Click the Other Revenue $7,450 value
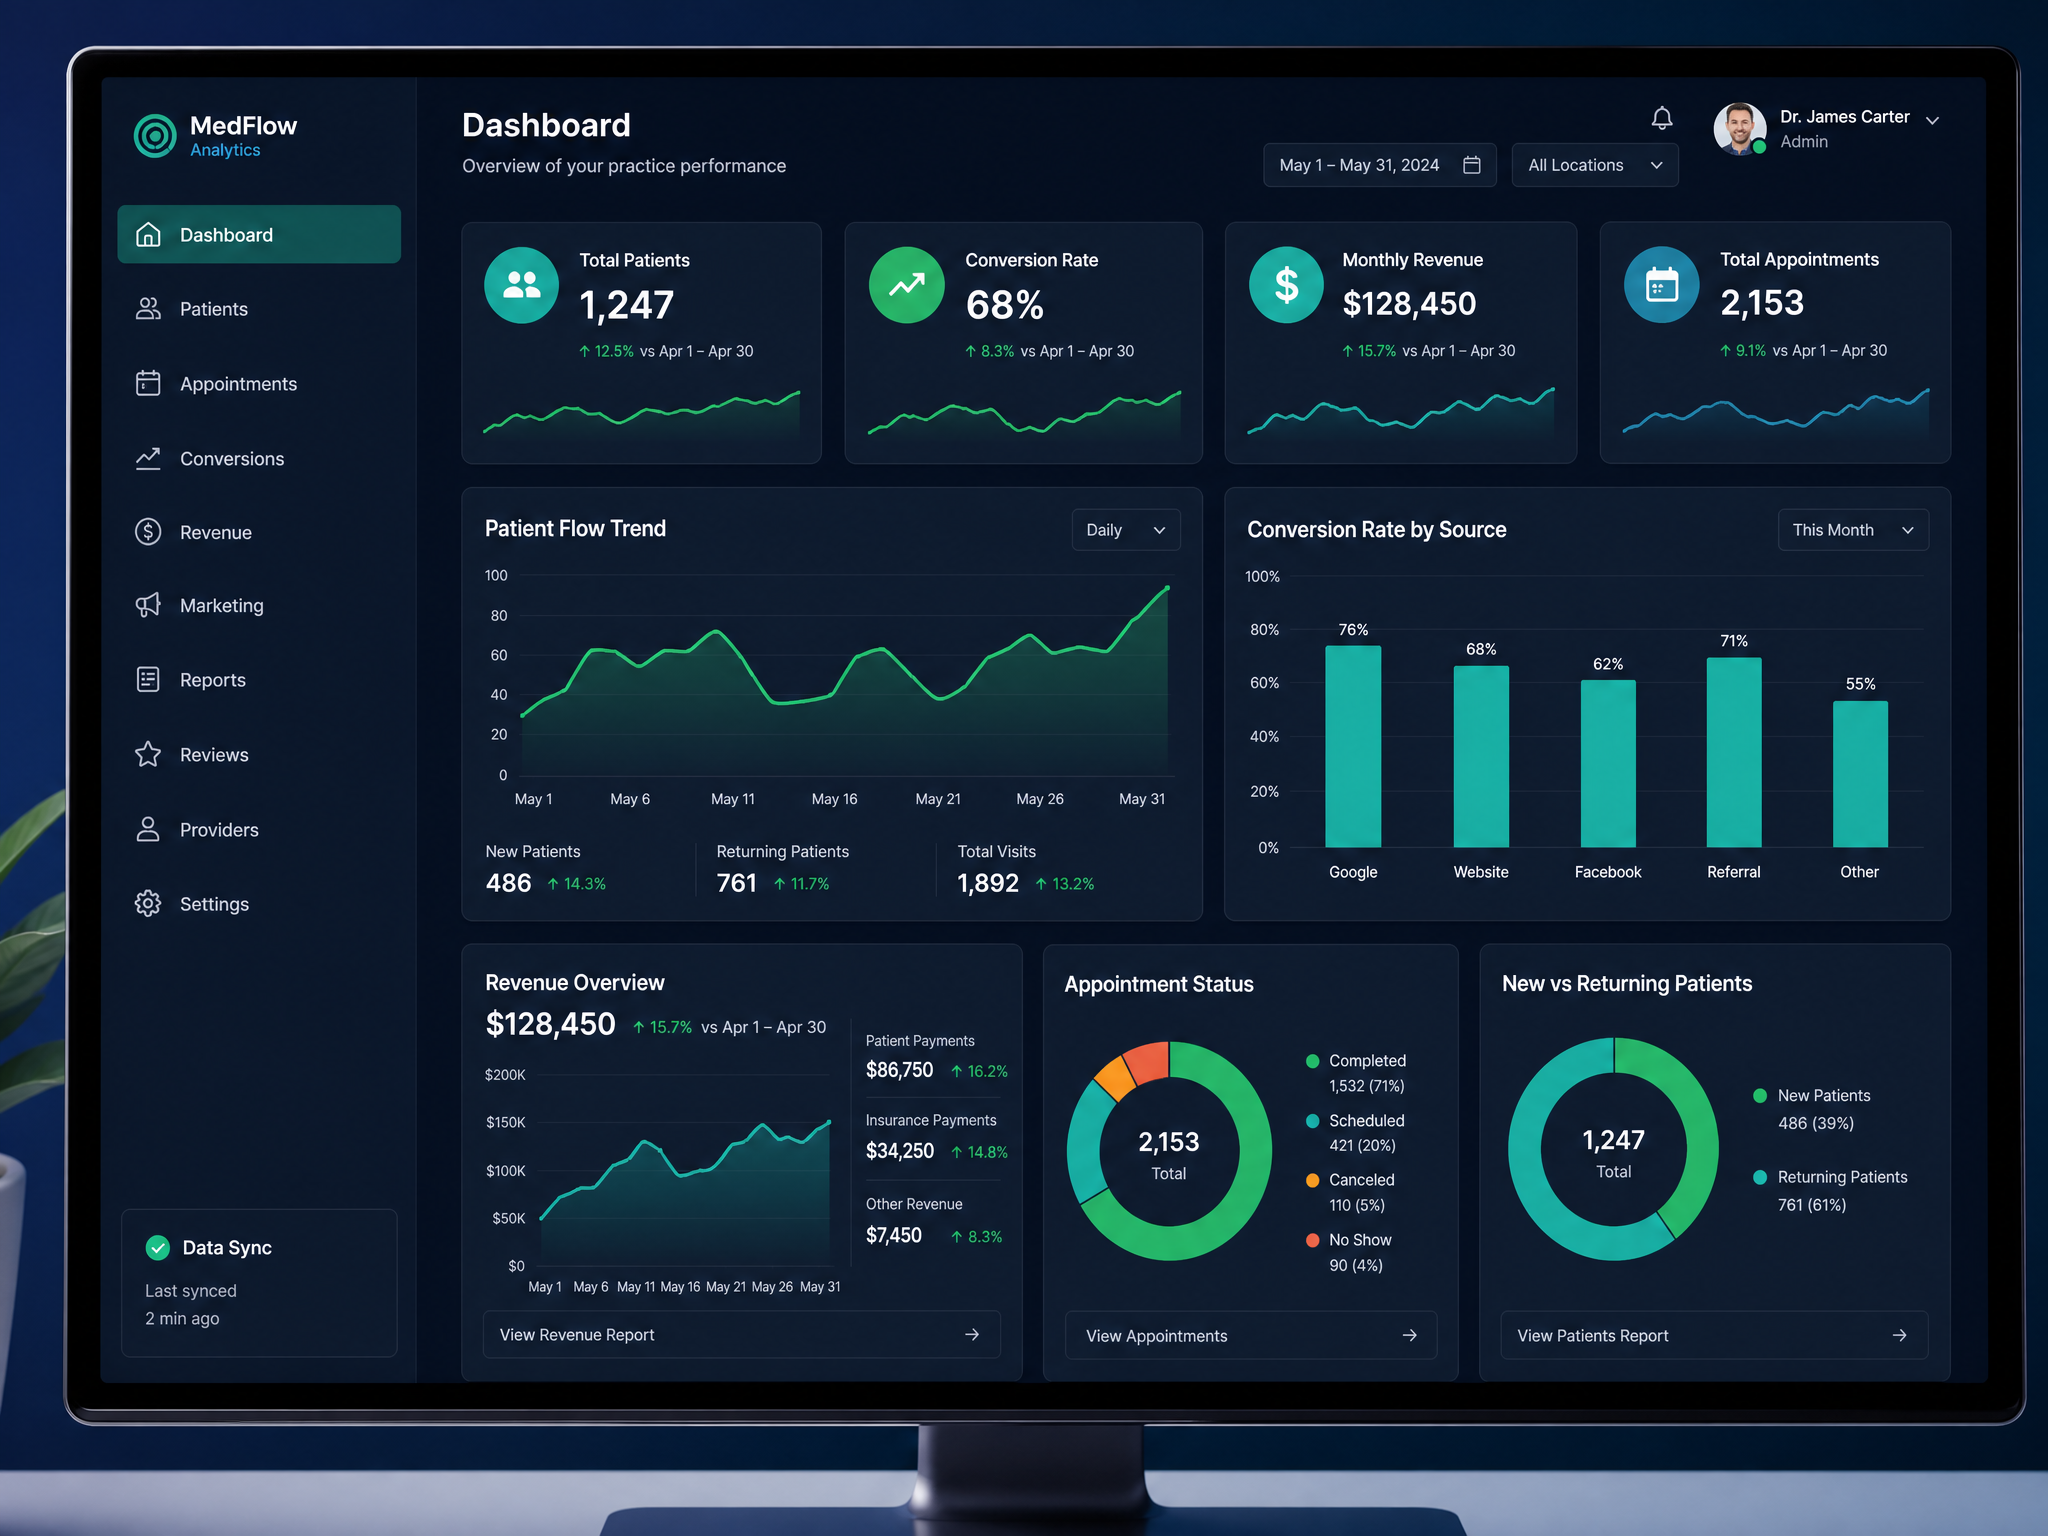The width and height of the screenshot is (2048, 1536). (893, 1235)
